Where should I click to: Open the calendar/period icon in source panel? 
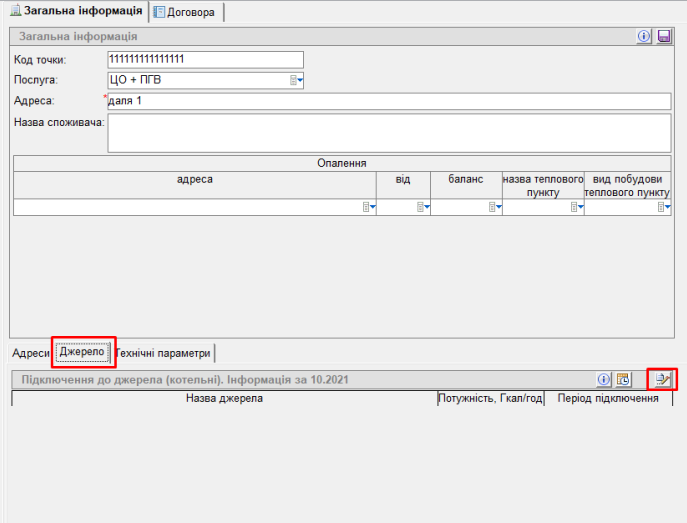(x=623, y=379)
